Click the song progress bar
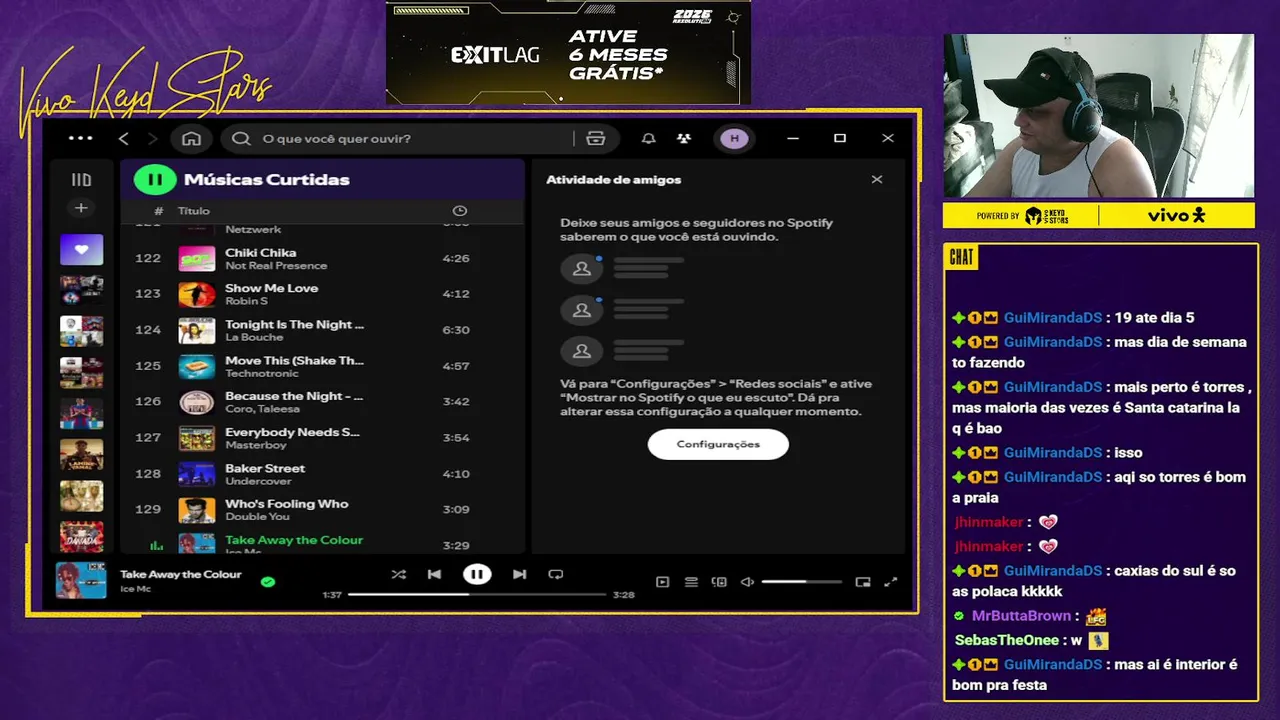Screen dimensions: 1280x720 (477, 594)
